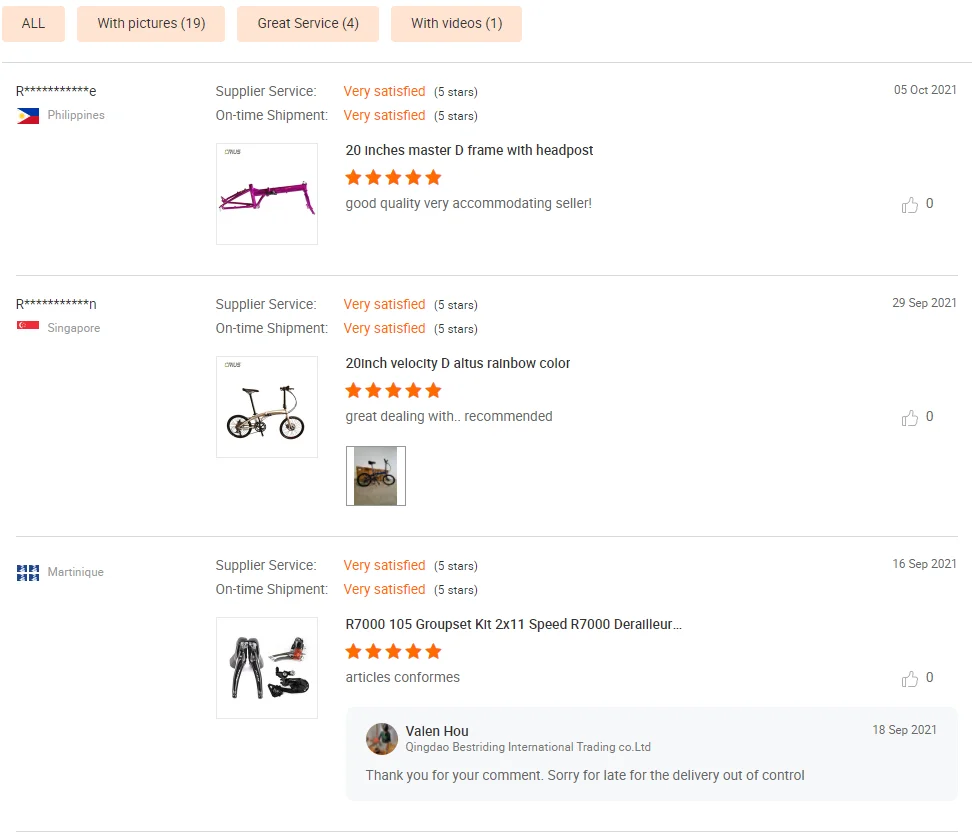Image resolution: width=979 pixels, height=833 pixels.
Task: Click the Philippines flag icon
Action: point(28,116)
